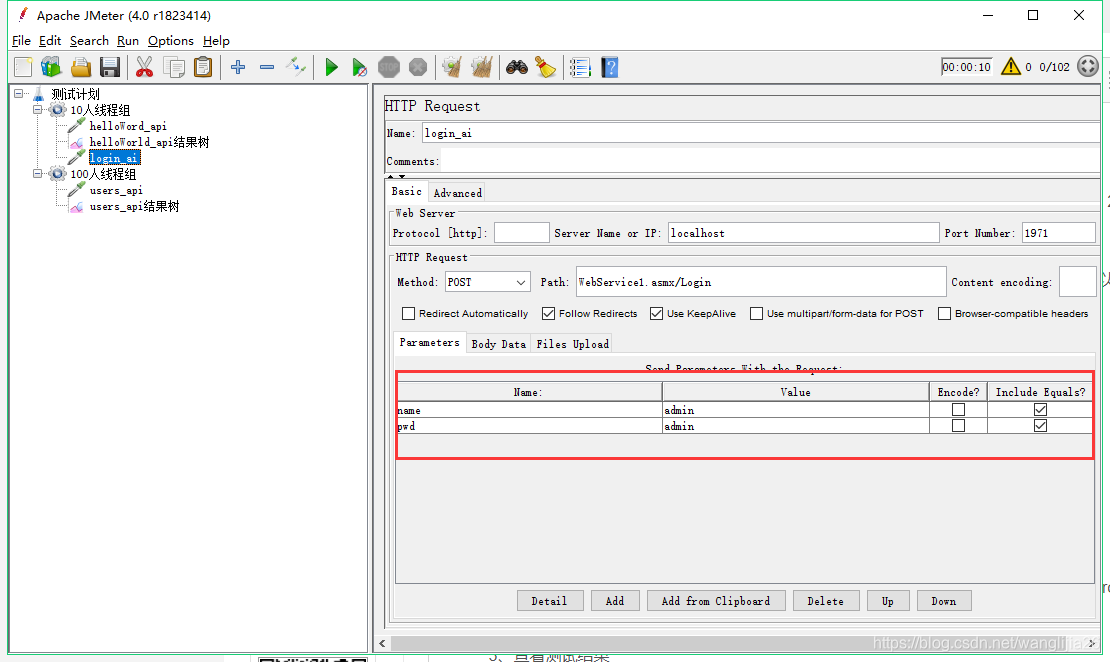
Task: Click the Path field WebService1.asmx/Login
Action: click(761, 282)
